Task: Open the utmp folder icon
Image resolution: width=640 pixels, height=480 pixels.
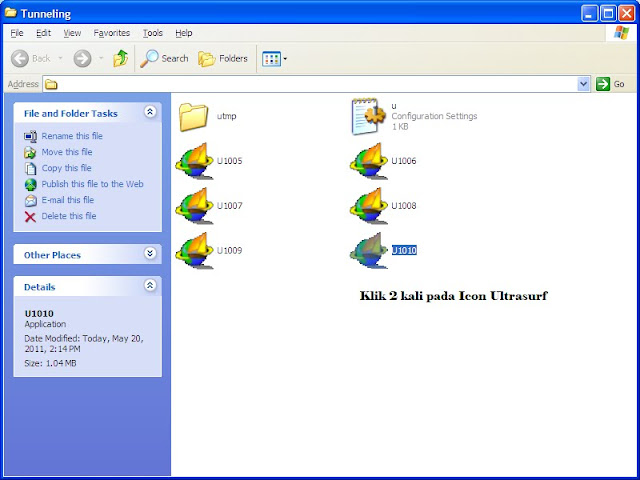Action: click(193, 117)
